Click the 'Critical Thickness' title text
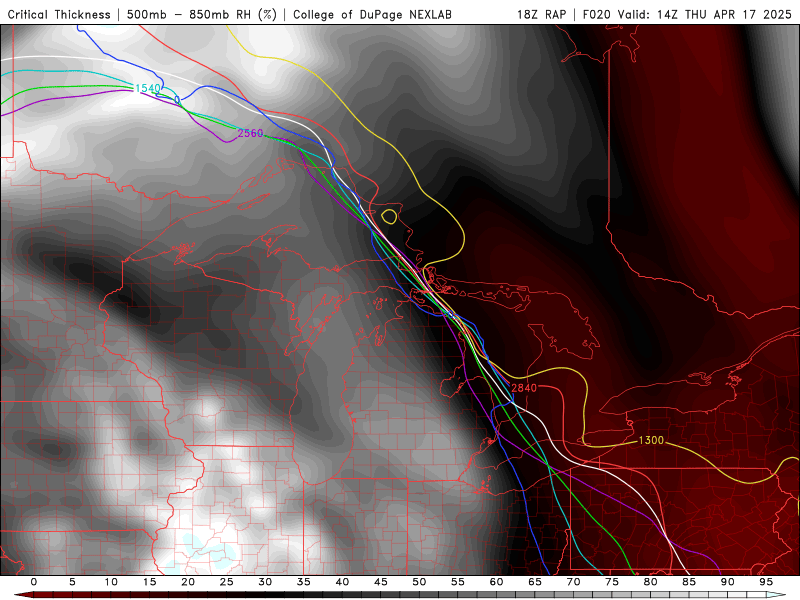The width and height of the screenshot is (800, 600). [59, 14]
